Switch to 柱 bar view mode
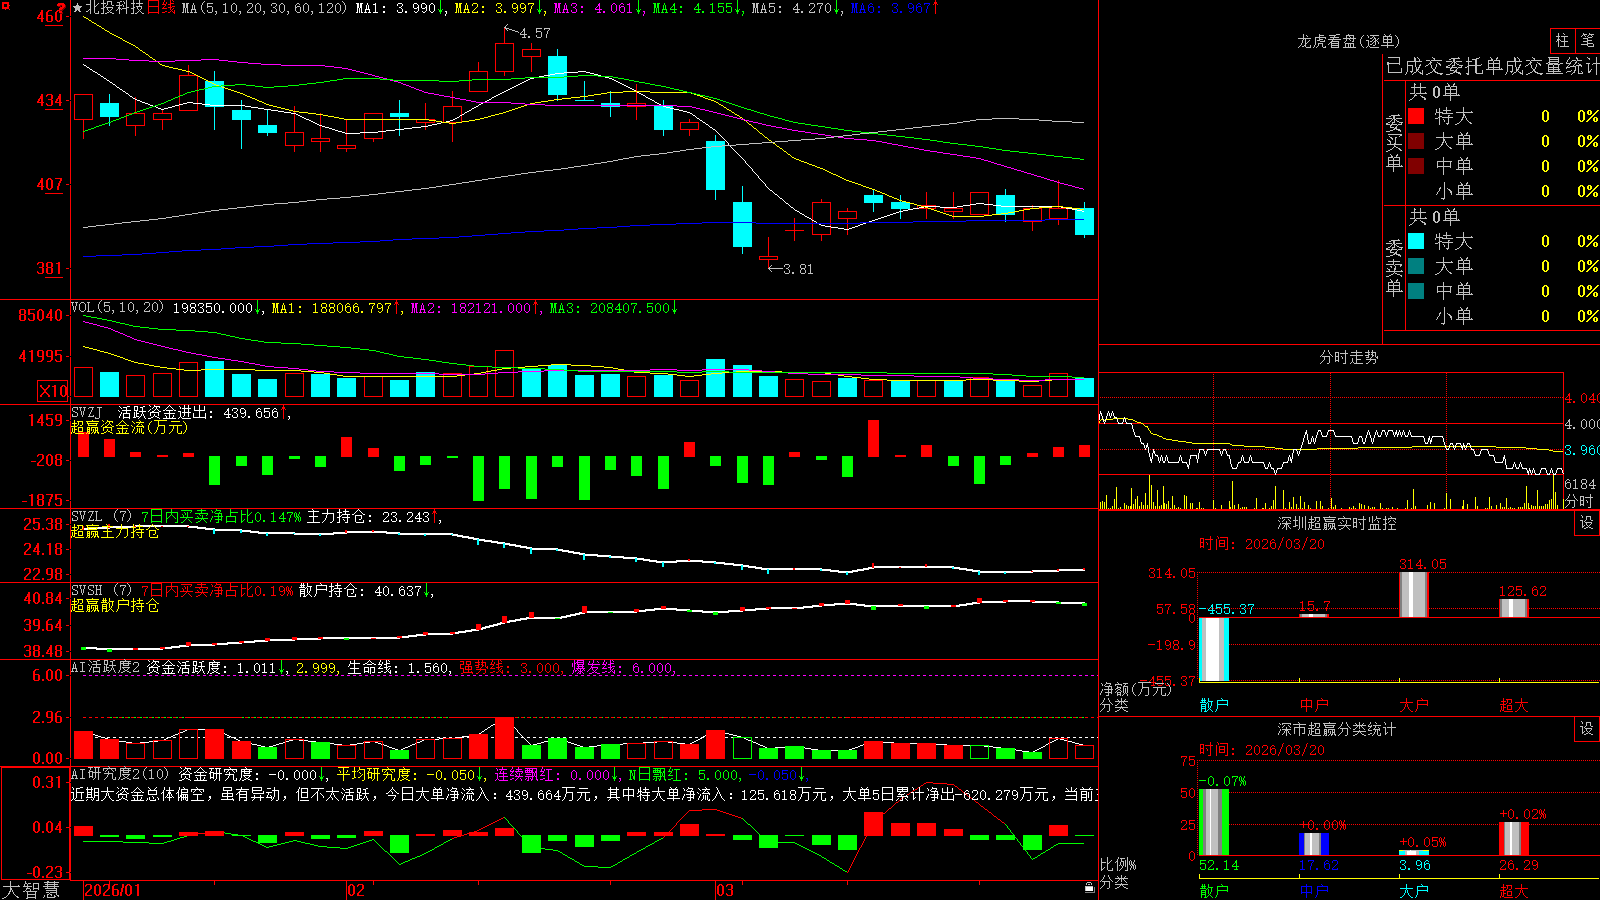Screen dimensions: 1600x900 click(1562, 40)
